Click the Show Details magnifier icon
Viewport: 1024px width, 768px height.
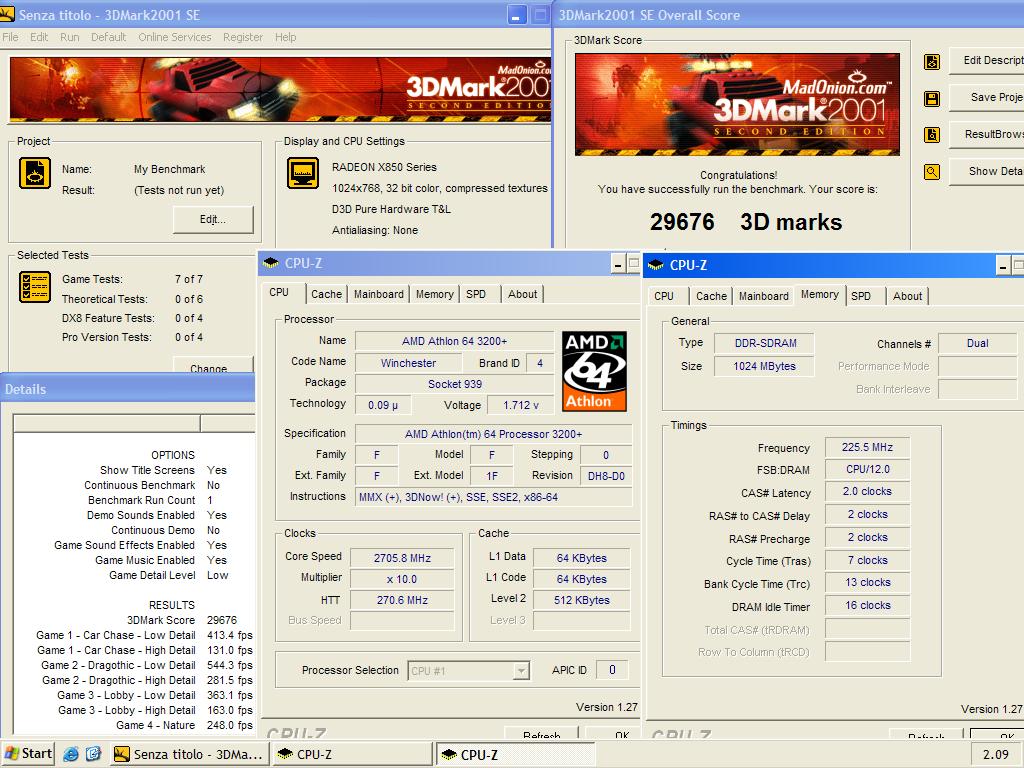(x=932, y=172)
